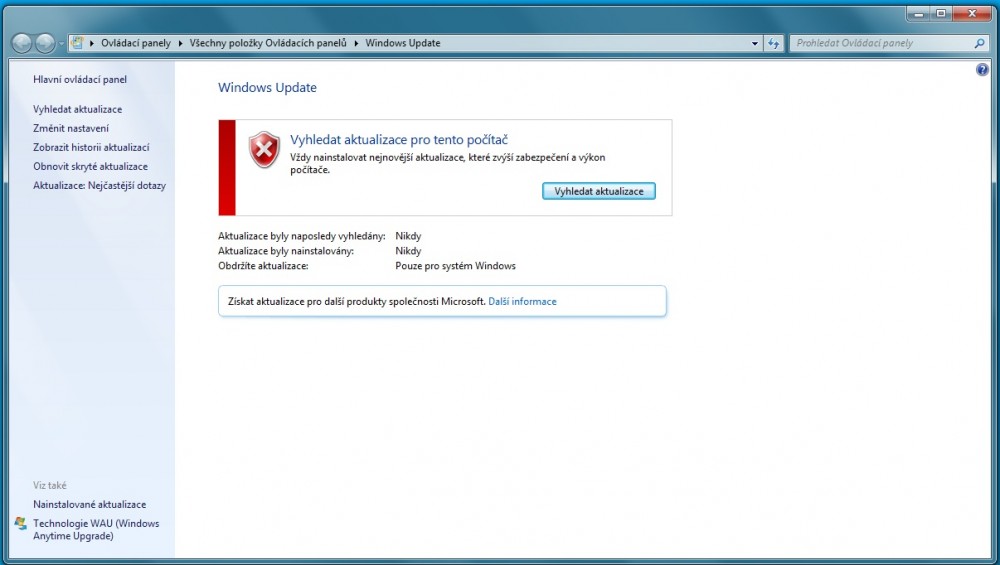
Task: Click the red shield error icon
Action: [x=264, y=150]
